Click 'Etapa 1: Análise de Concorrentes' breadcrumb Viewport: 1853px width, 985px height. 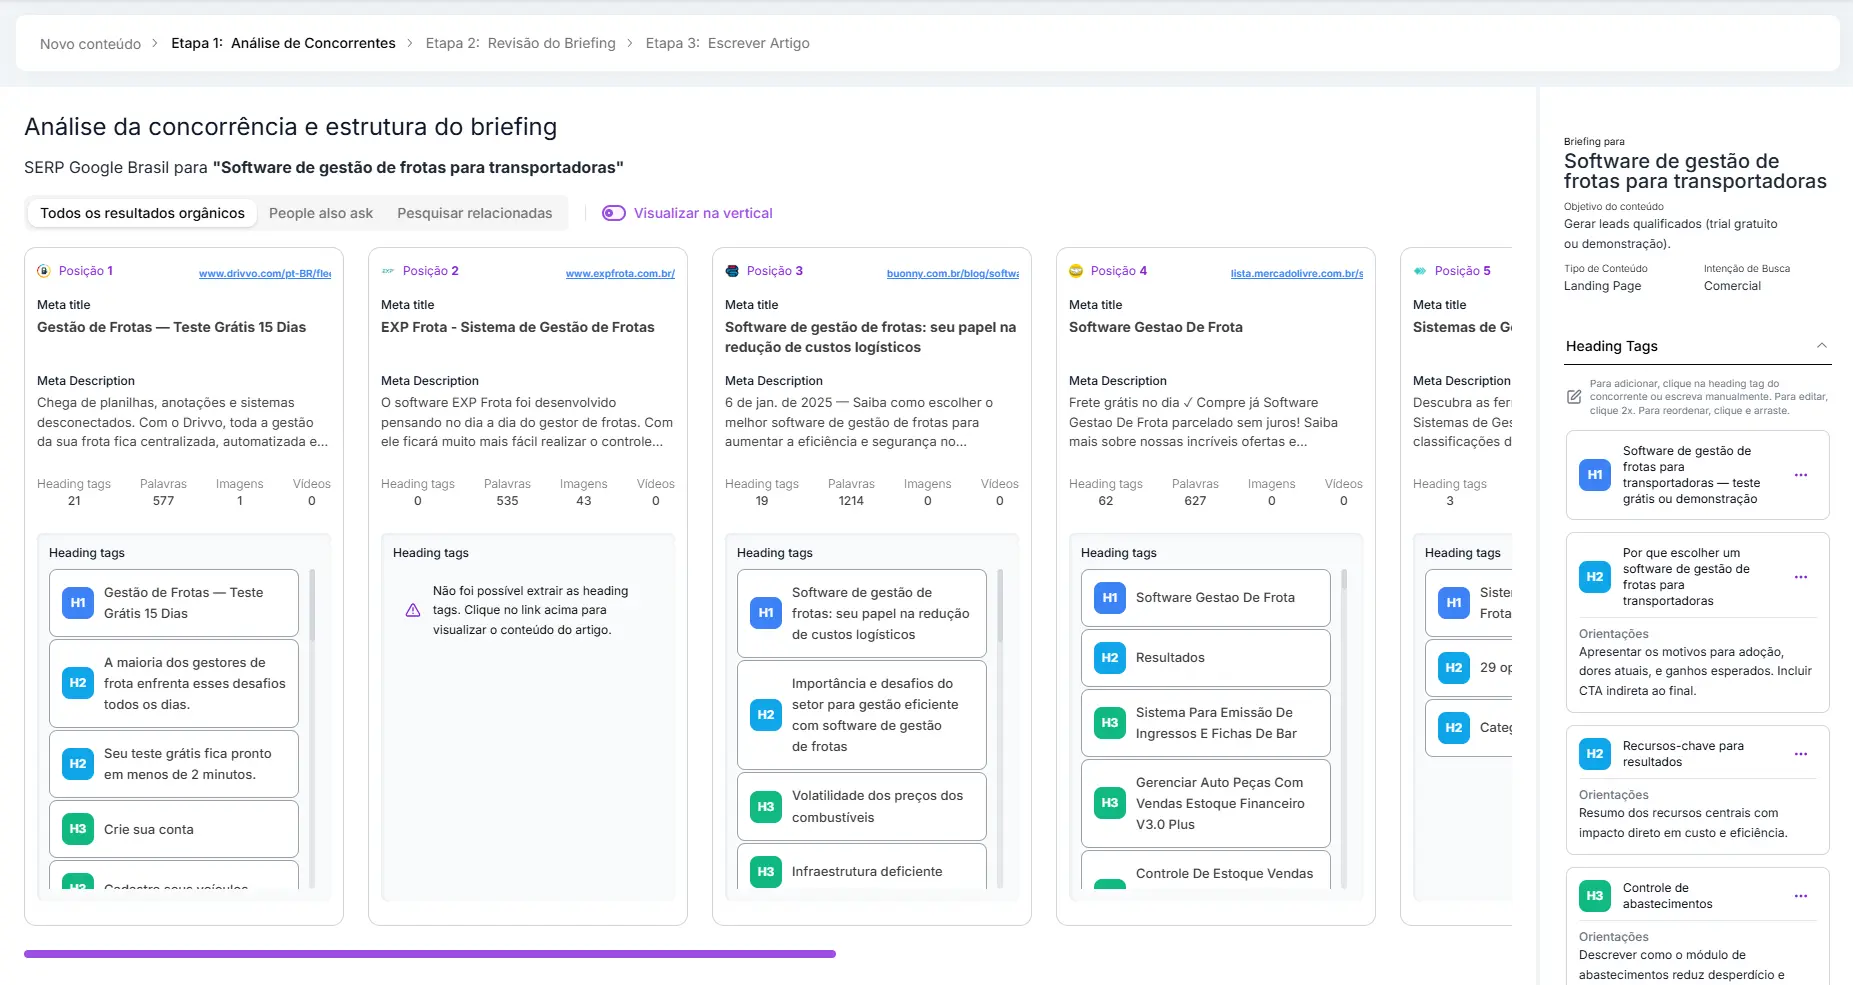(283, 43)
